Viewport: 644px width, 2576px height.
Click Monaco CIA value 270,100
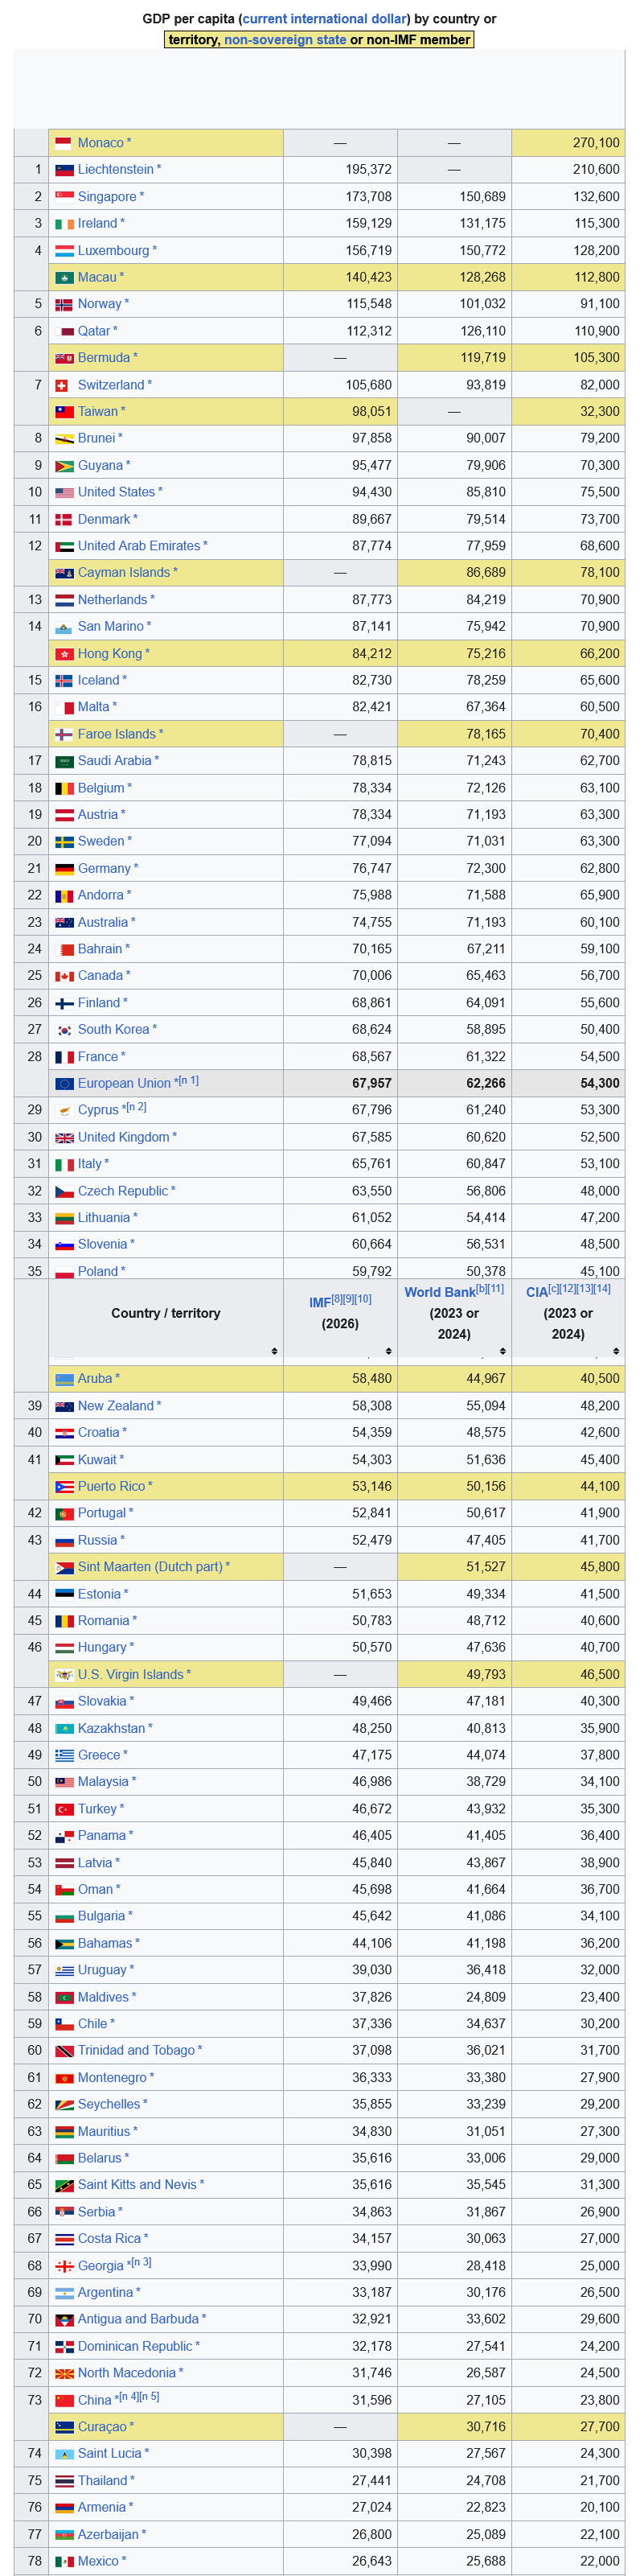596,143
